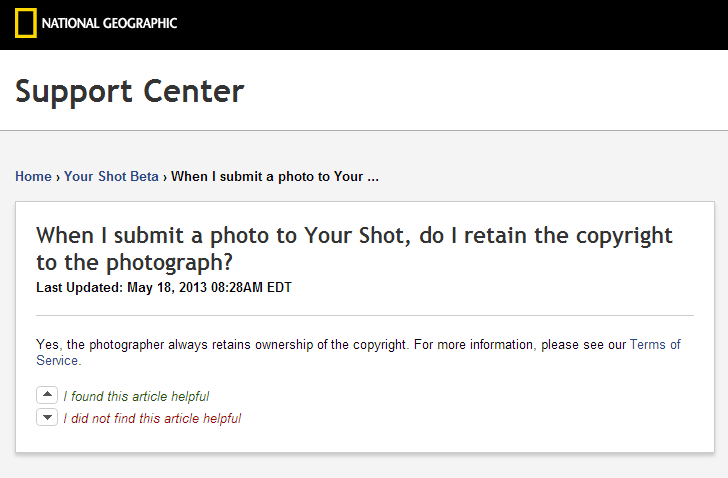Click the article title about retaining copyright
Viewport: 728px width, 478px height.
pyautogui.click(x=354, y=248)
